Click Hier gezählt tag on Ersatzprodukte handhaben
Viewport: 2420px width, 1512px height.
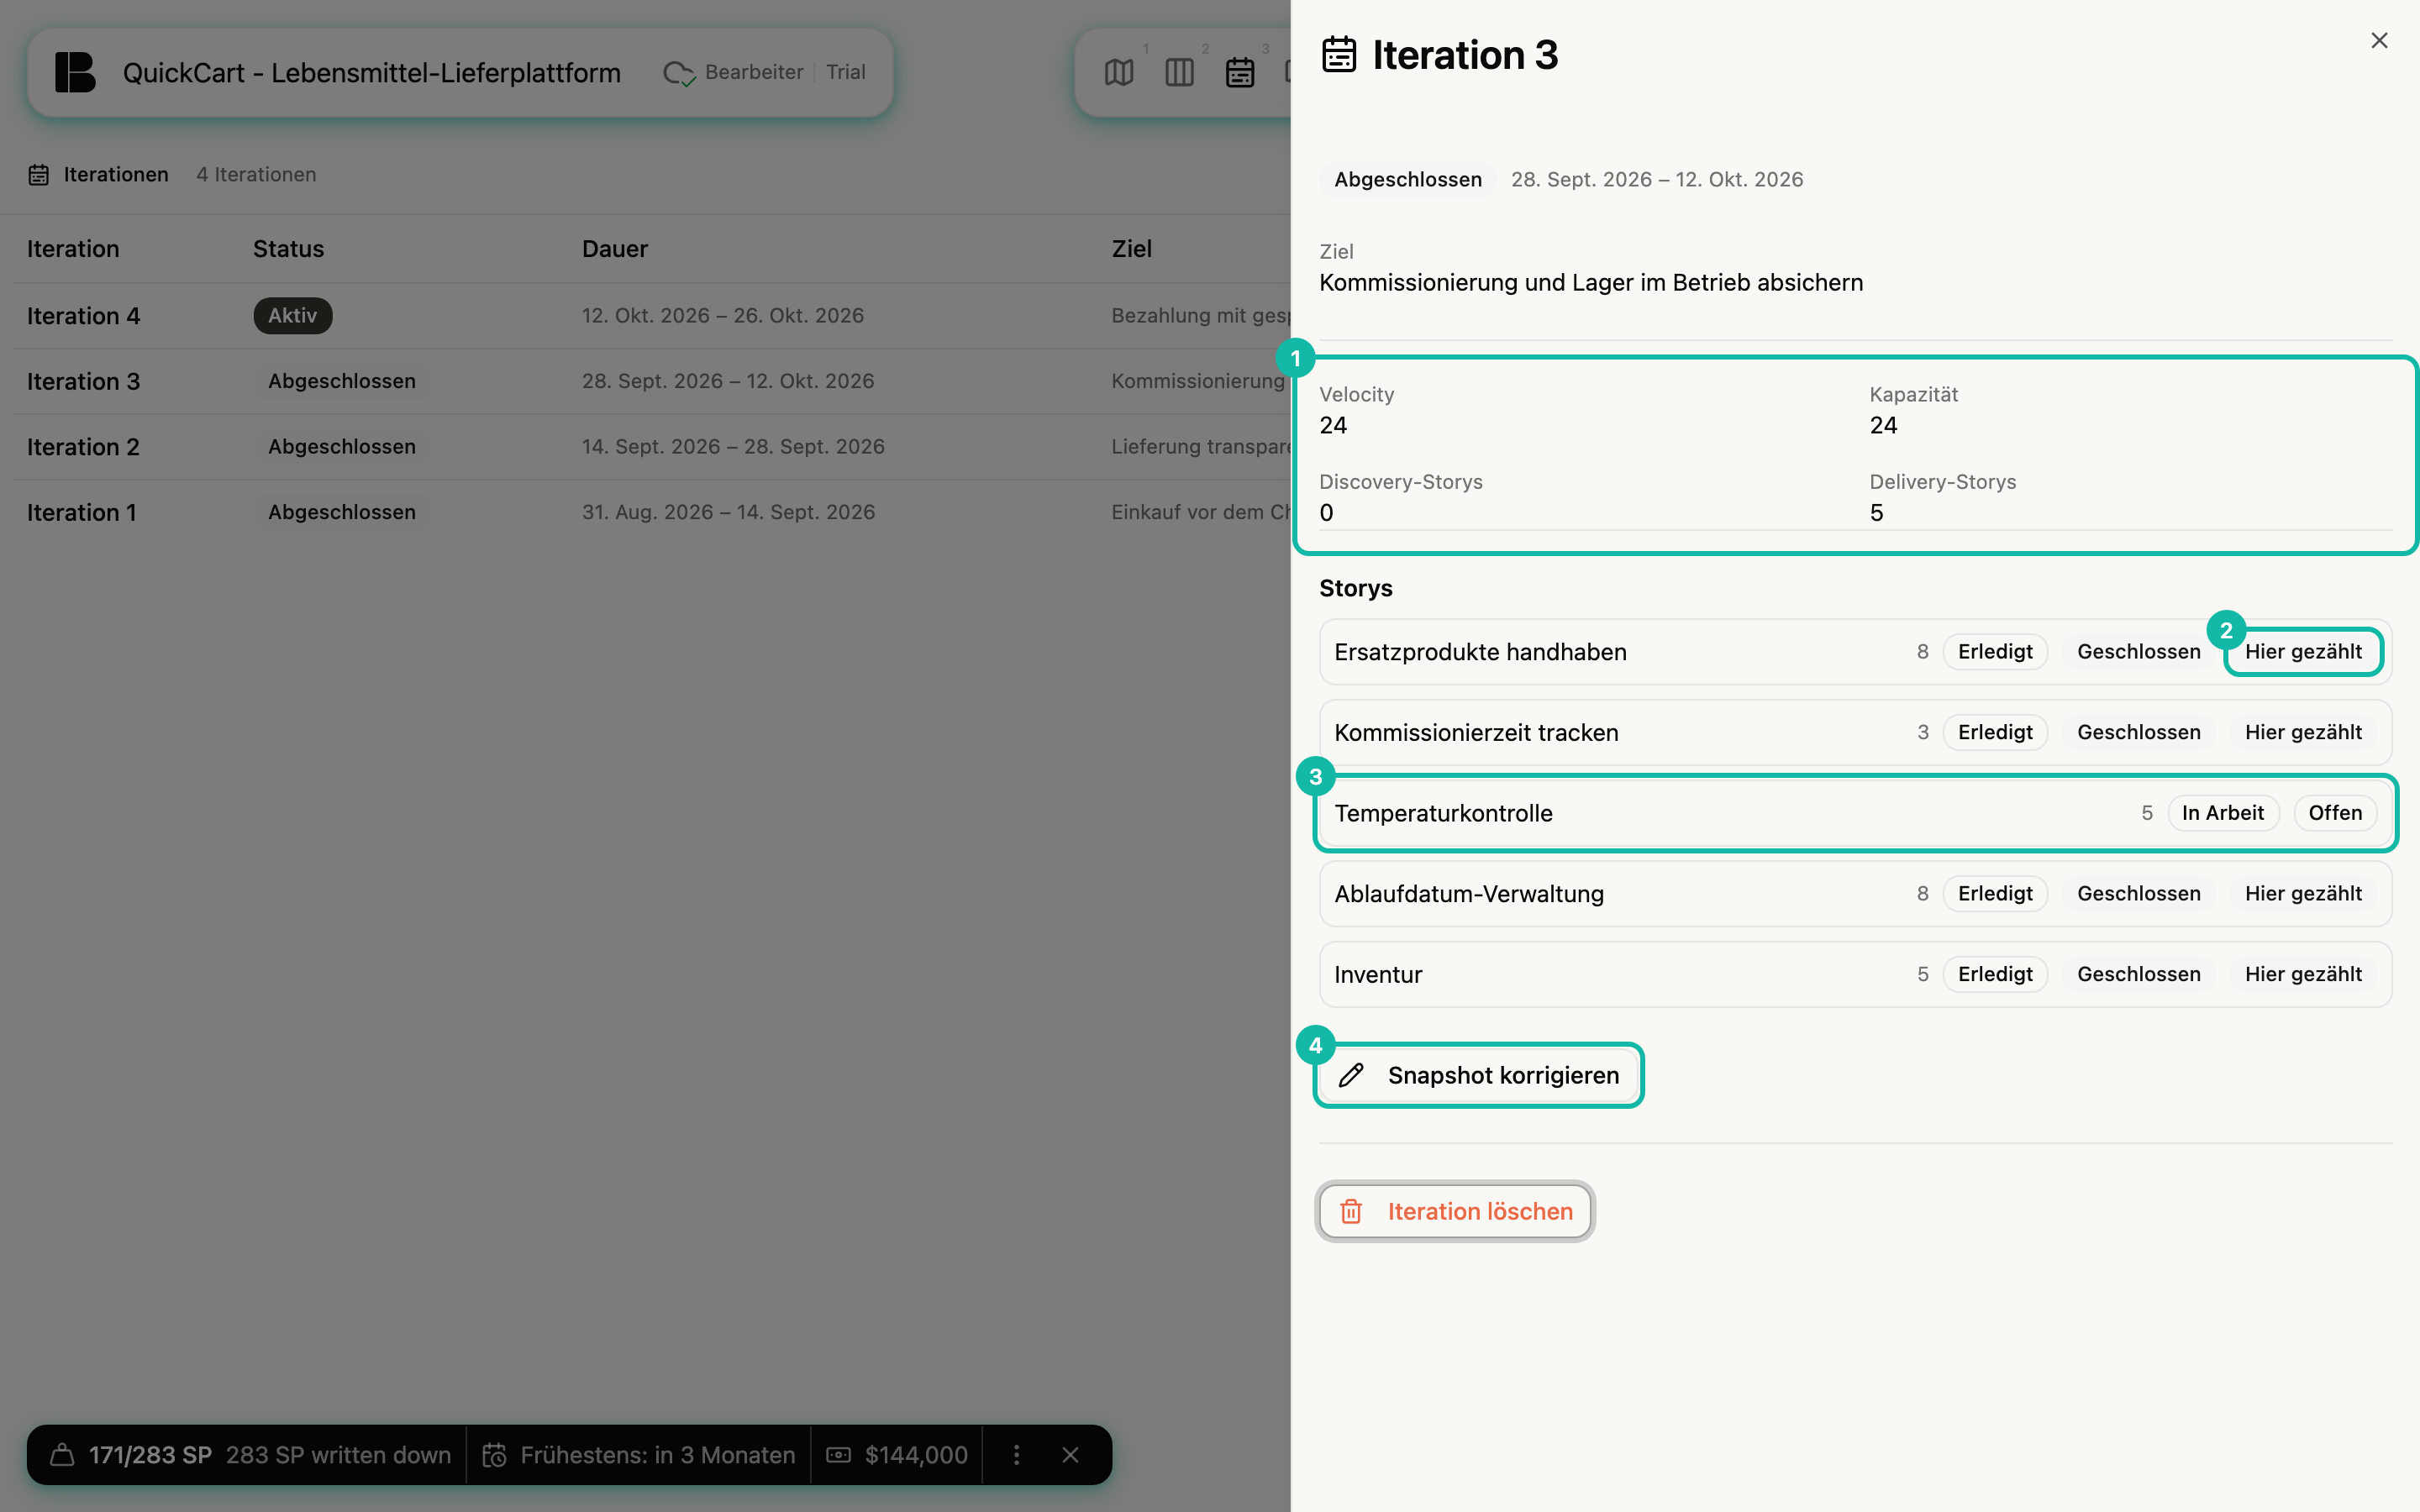click(2303, 652)
